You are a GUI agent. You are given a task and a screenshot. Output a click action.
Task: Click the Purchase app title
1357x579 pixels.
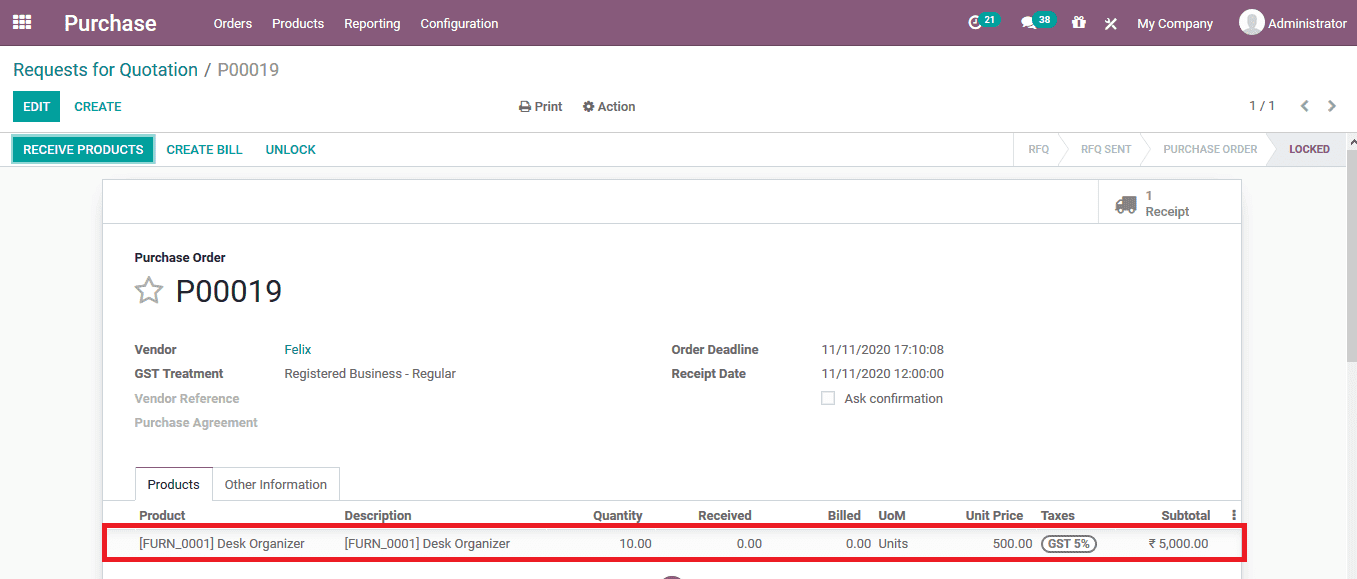(110, 23)
